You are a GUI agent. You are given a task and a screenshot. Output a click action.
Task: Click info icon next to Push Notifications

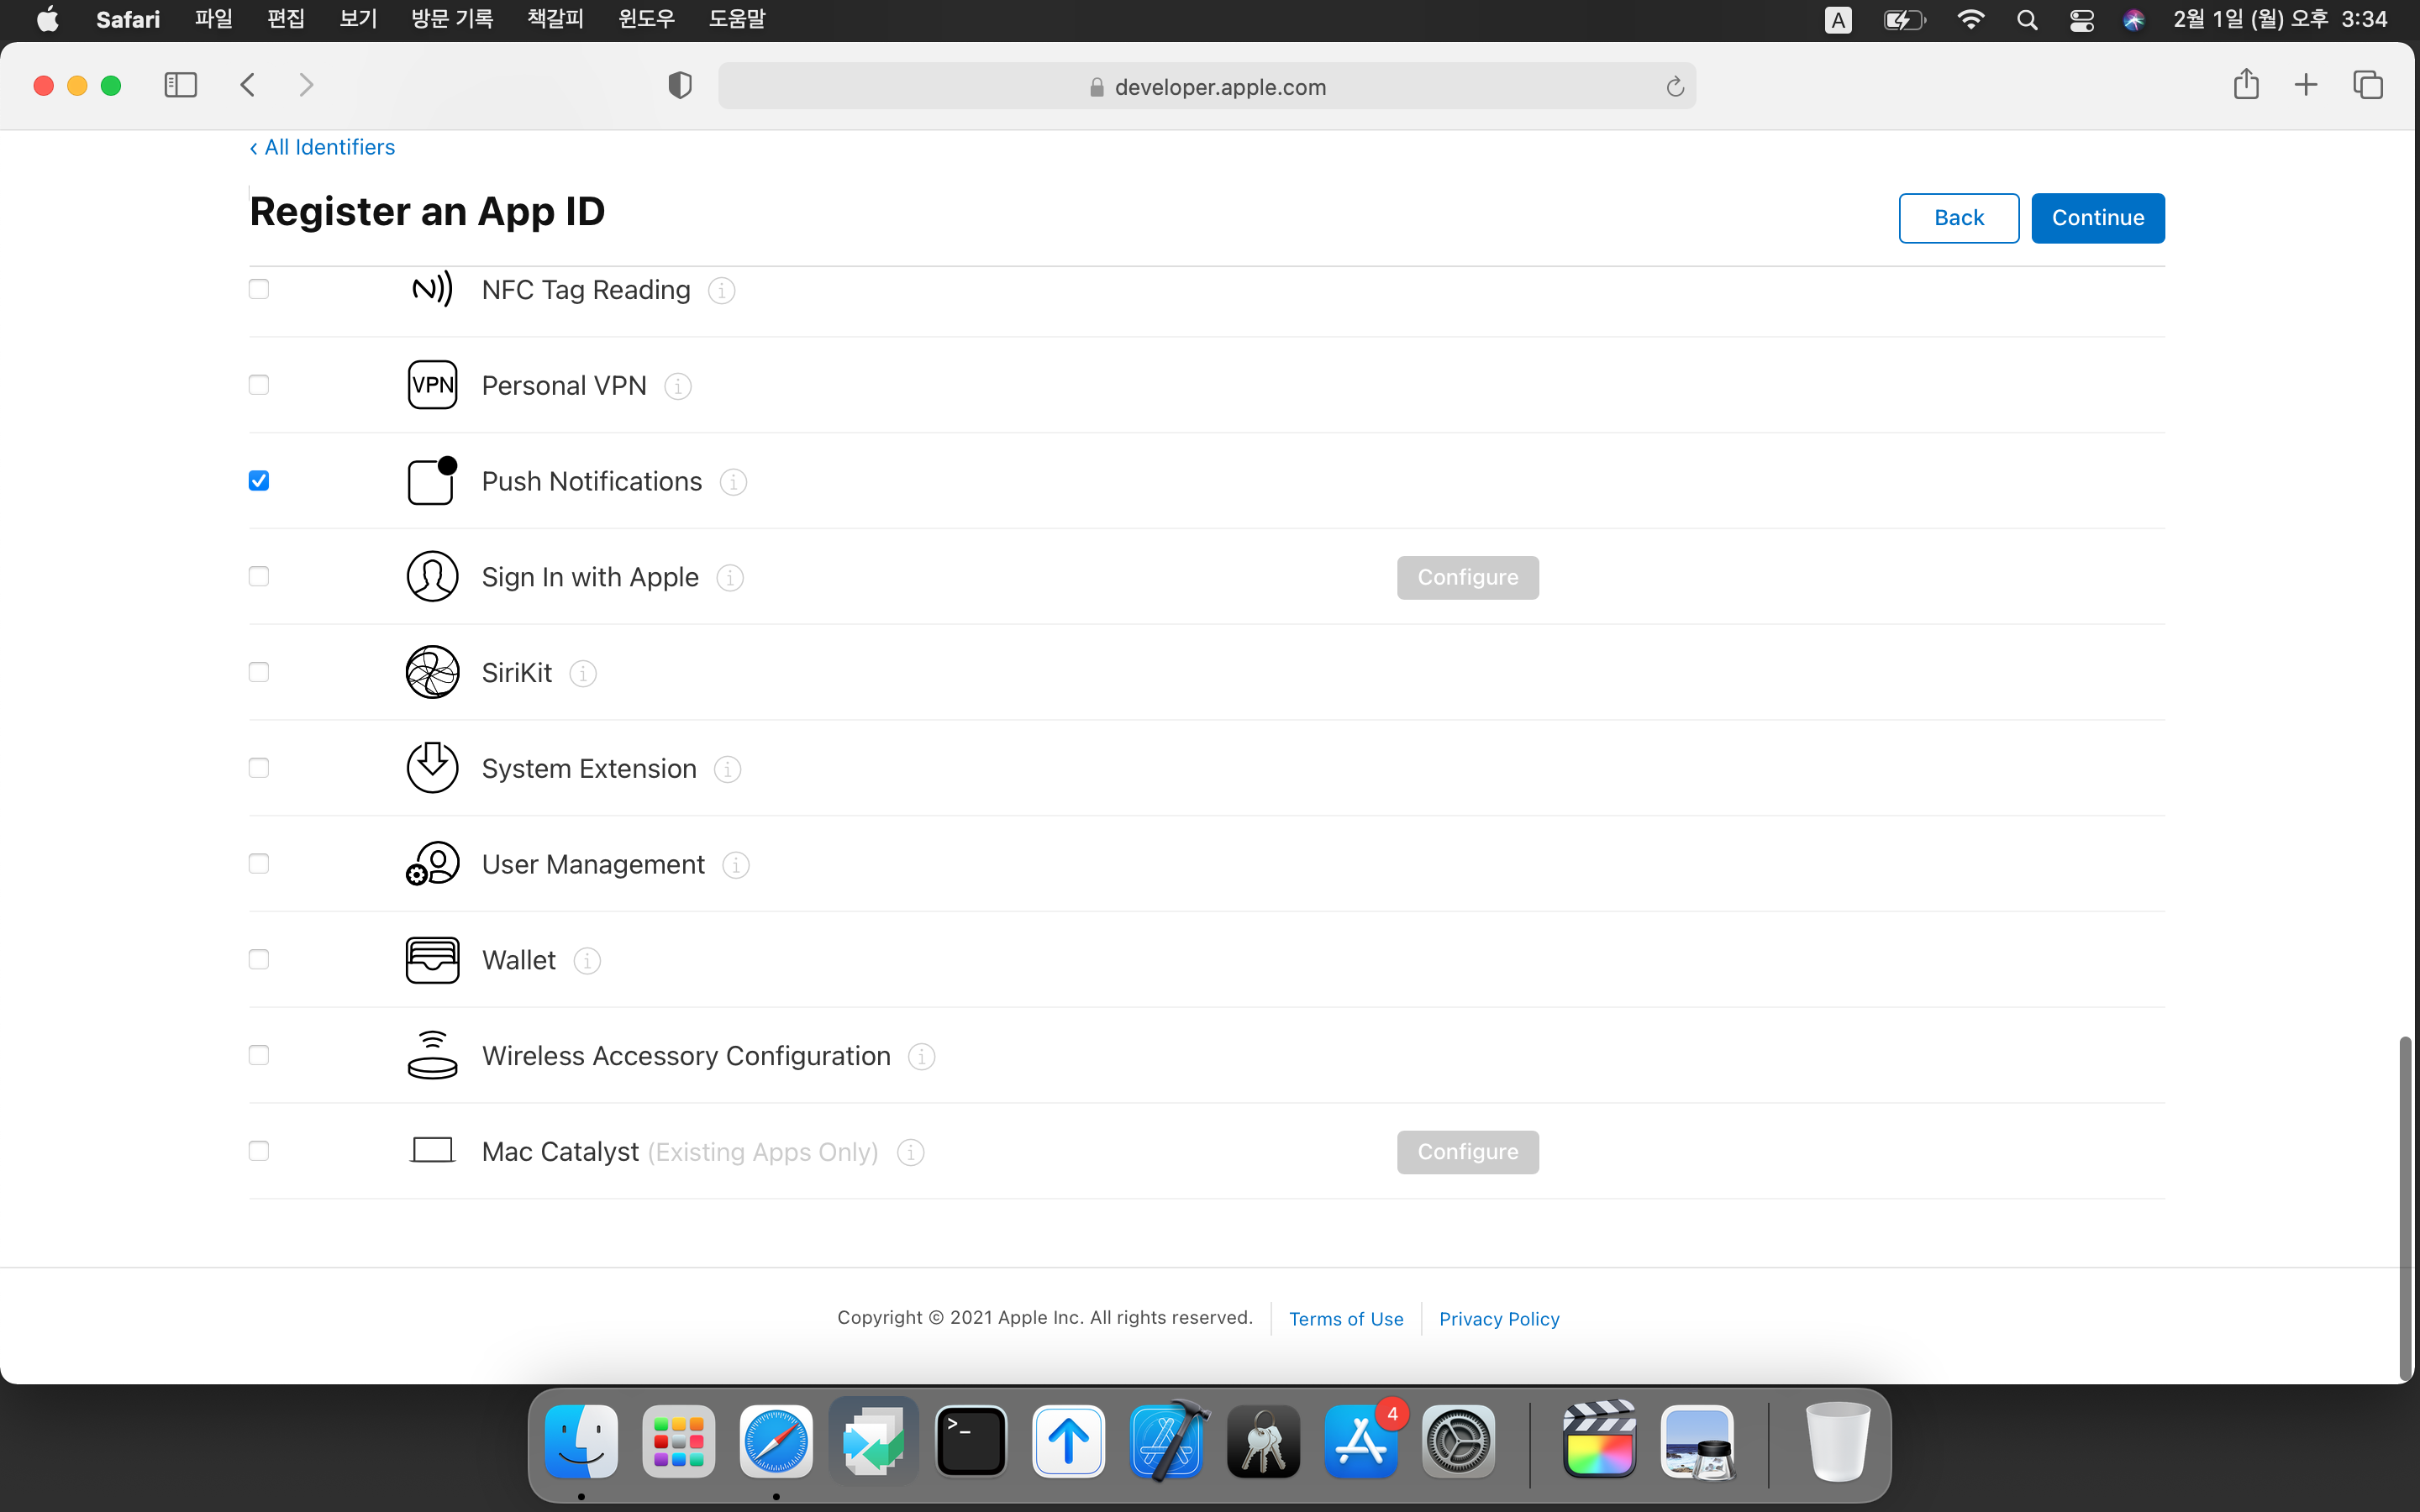pyautogui.click(x=733, y=482)
